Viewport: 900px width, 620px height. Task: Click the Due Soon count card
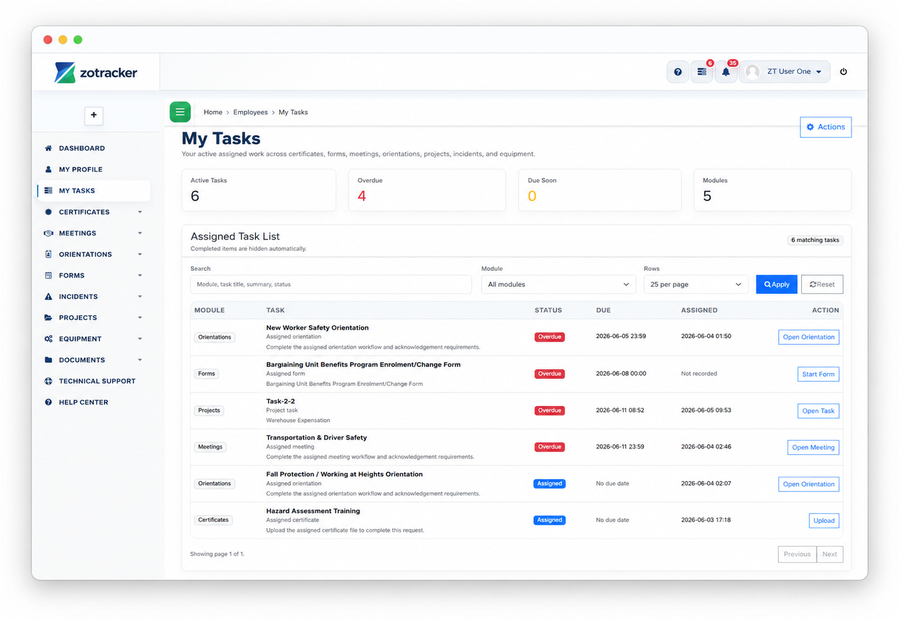(x=599, y=190)
